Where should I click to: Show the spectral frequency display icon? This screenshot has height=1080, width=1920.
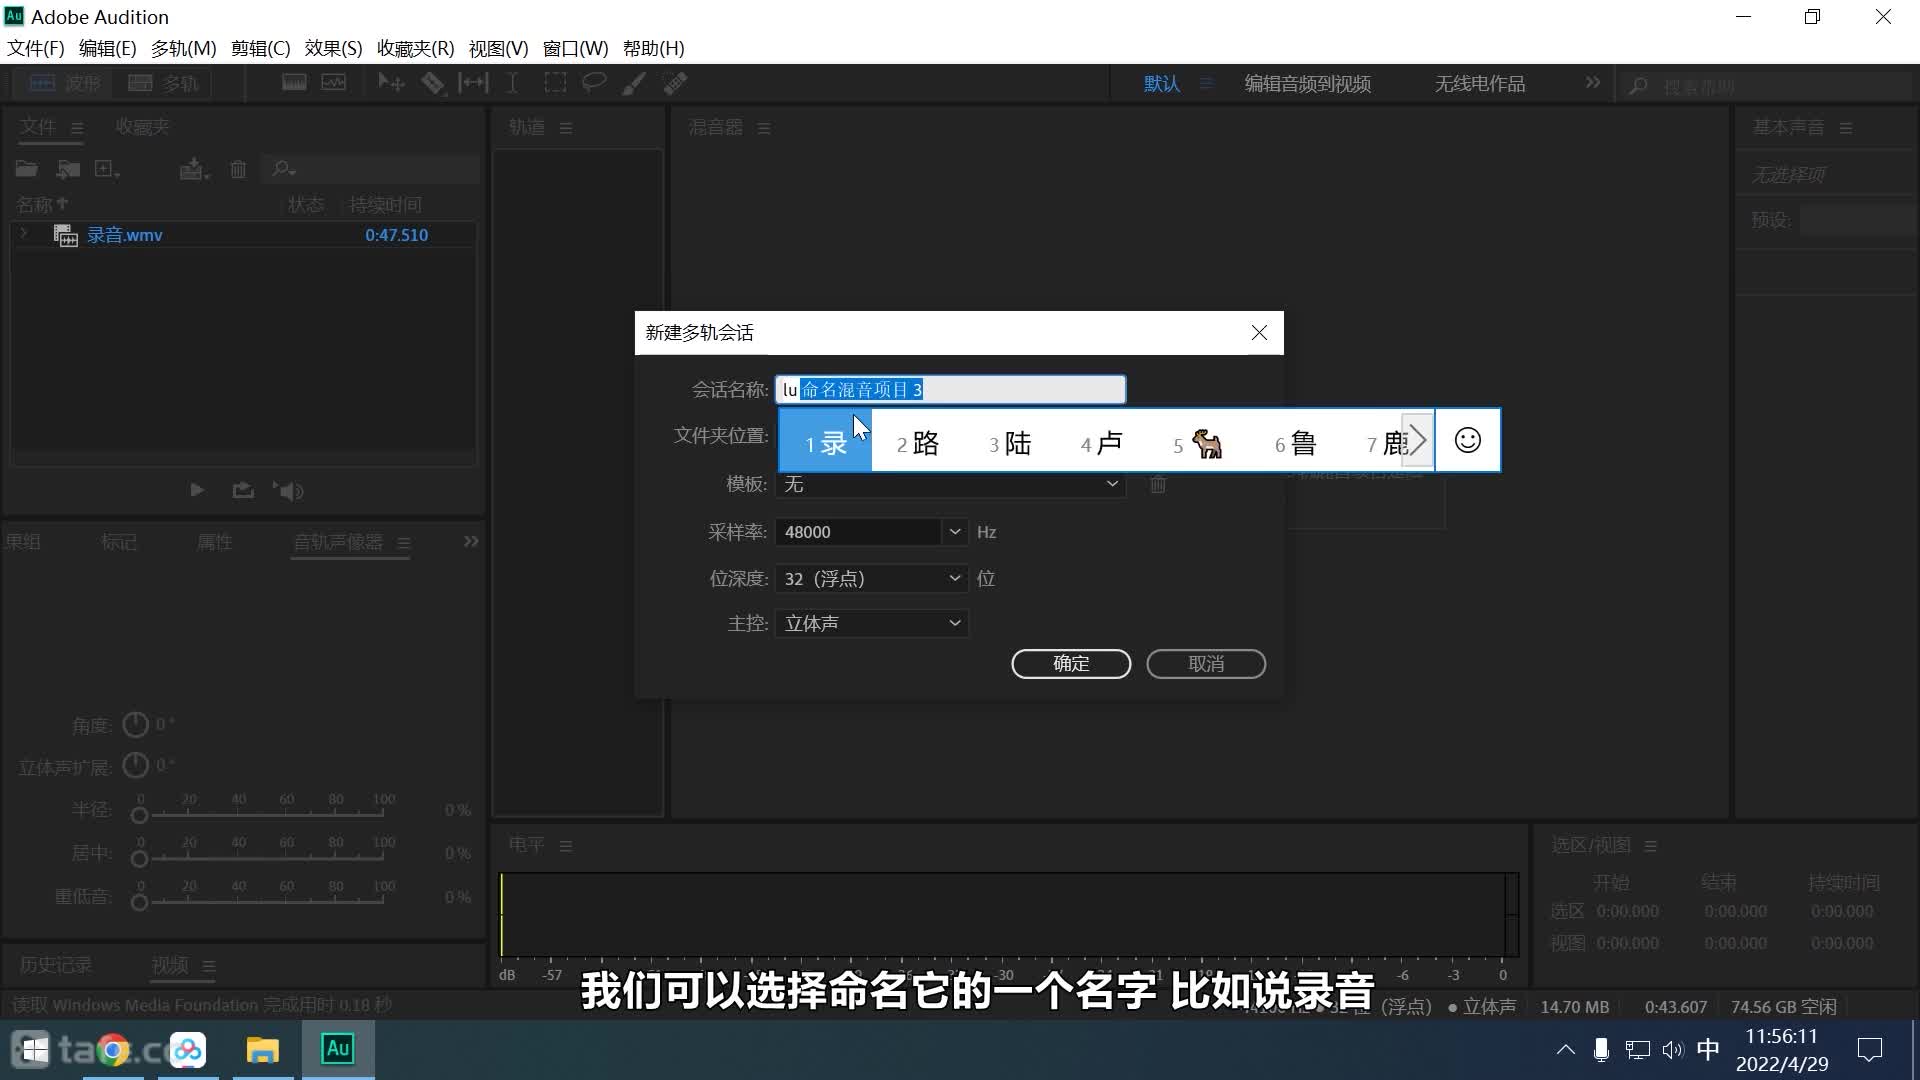pos(294,83)
